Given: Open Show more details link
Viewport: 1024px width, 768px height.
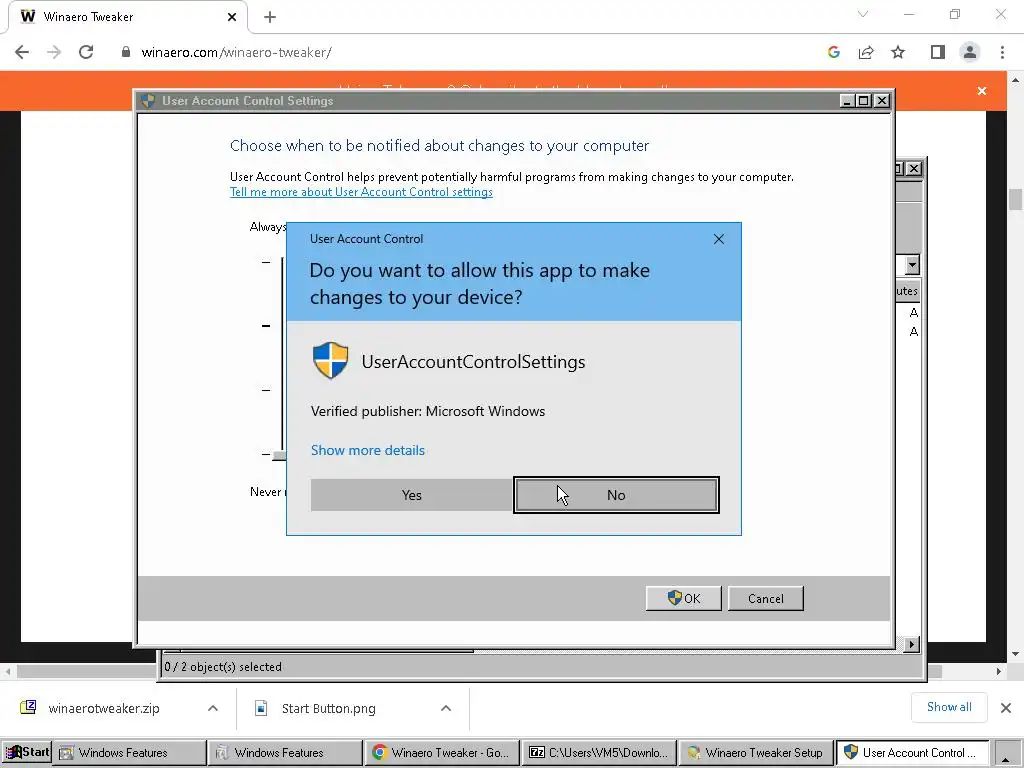Looking at the screenshot, I should [368, 450].
